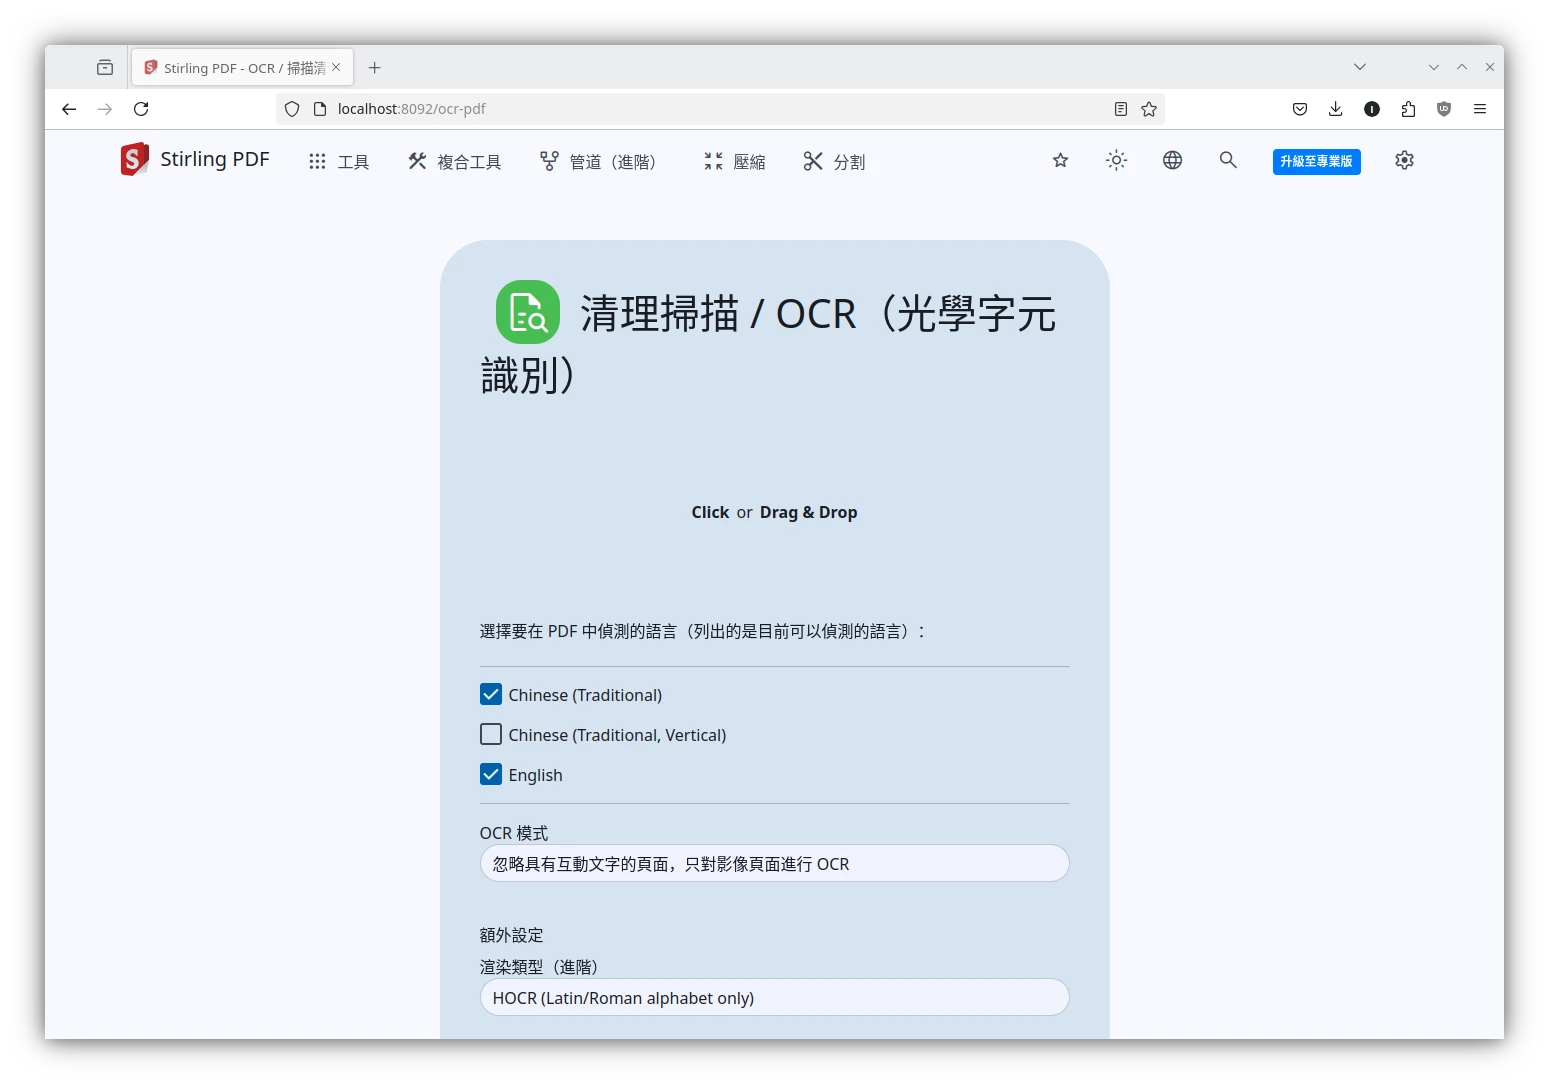Open Firefox downloads panel

1335,109
